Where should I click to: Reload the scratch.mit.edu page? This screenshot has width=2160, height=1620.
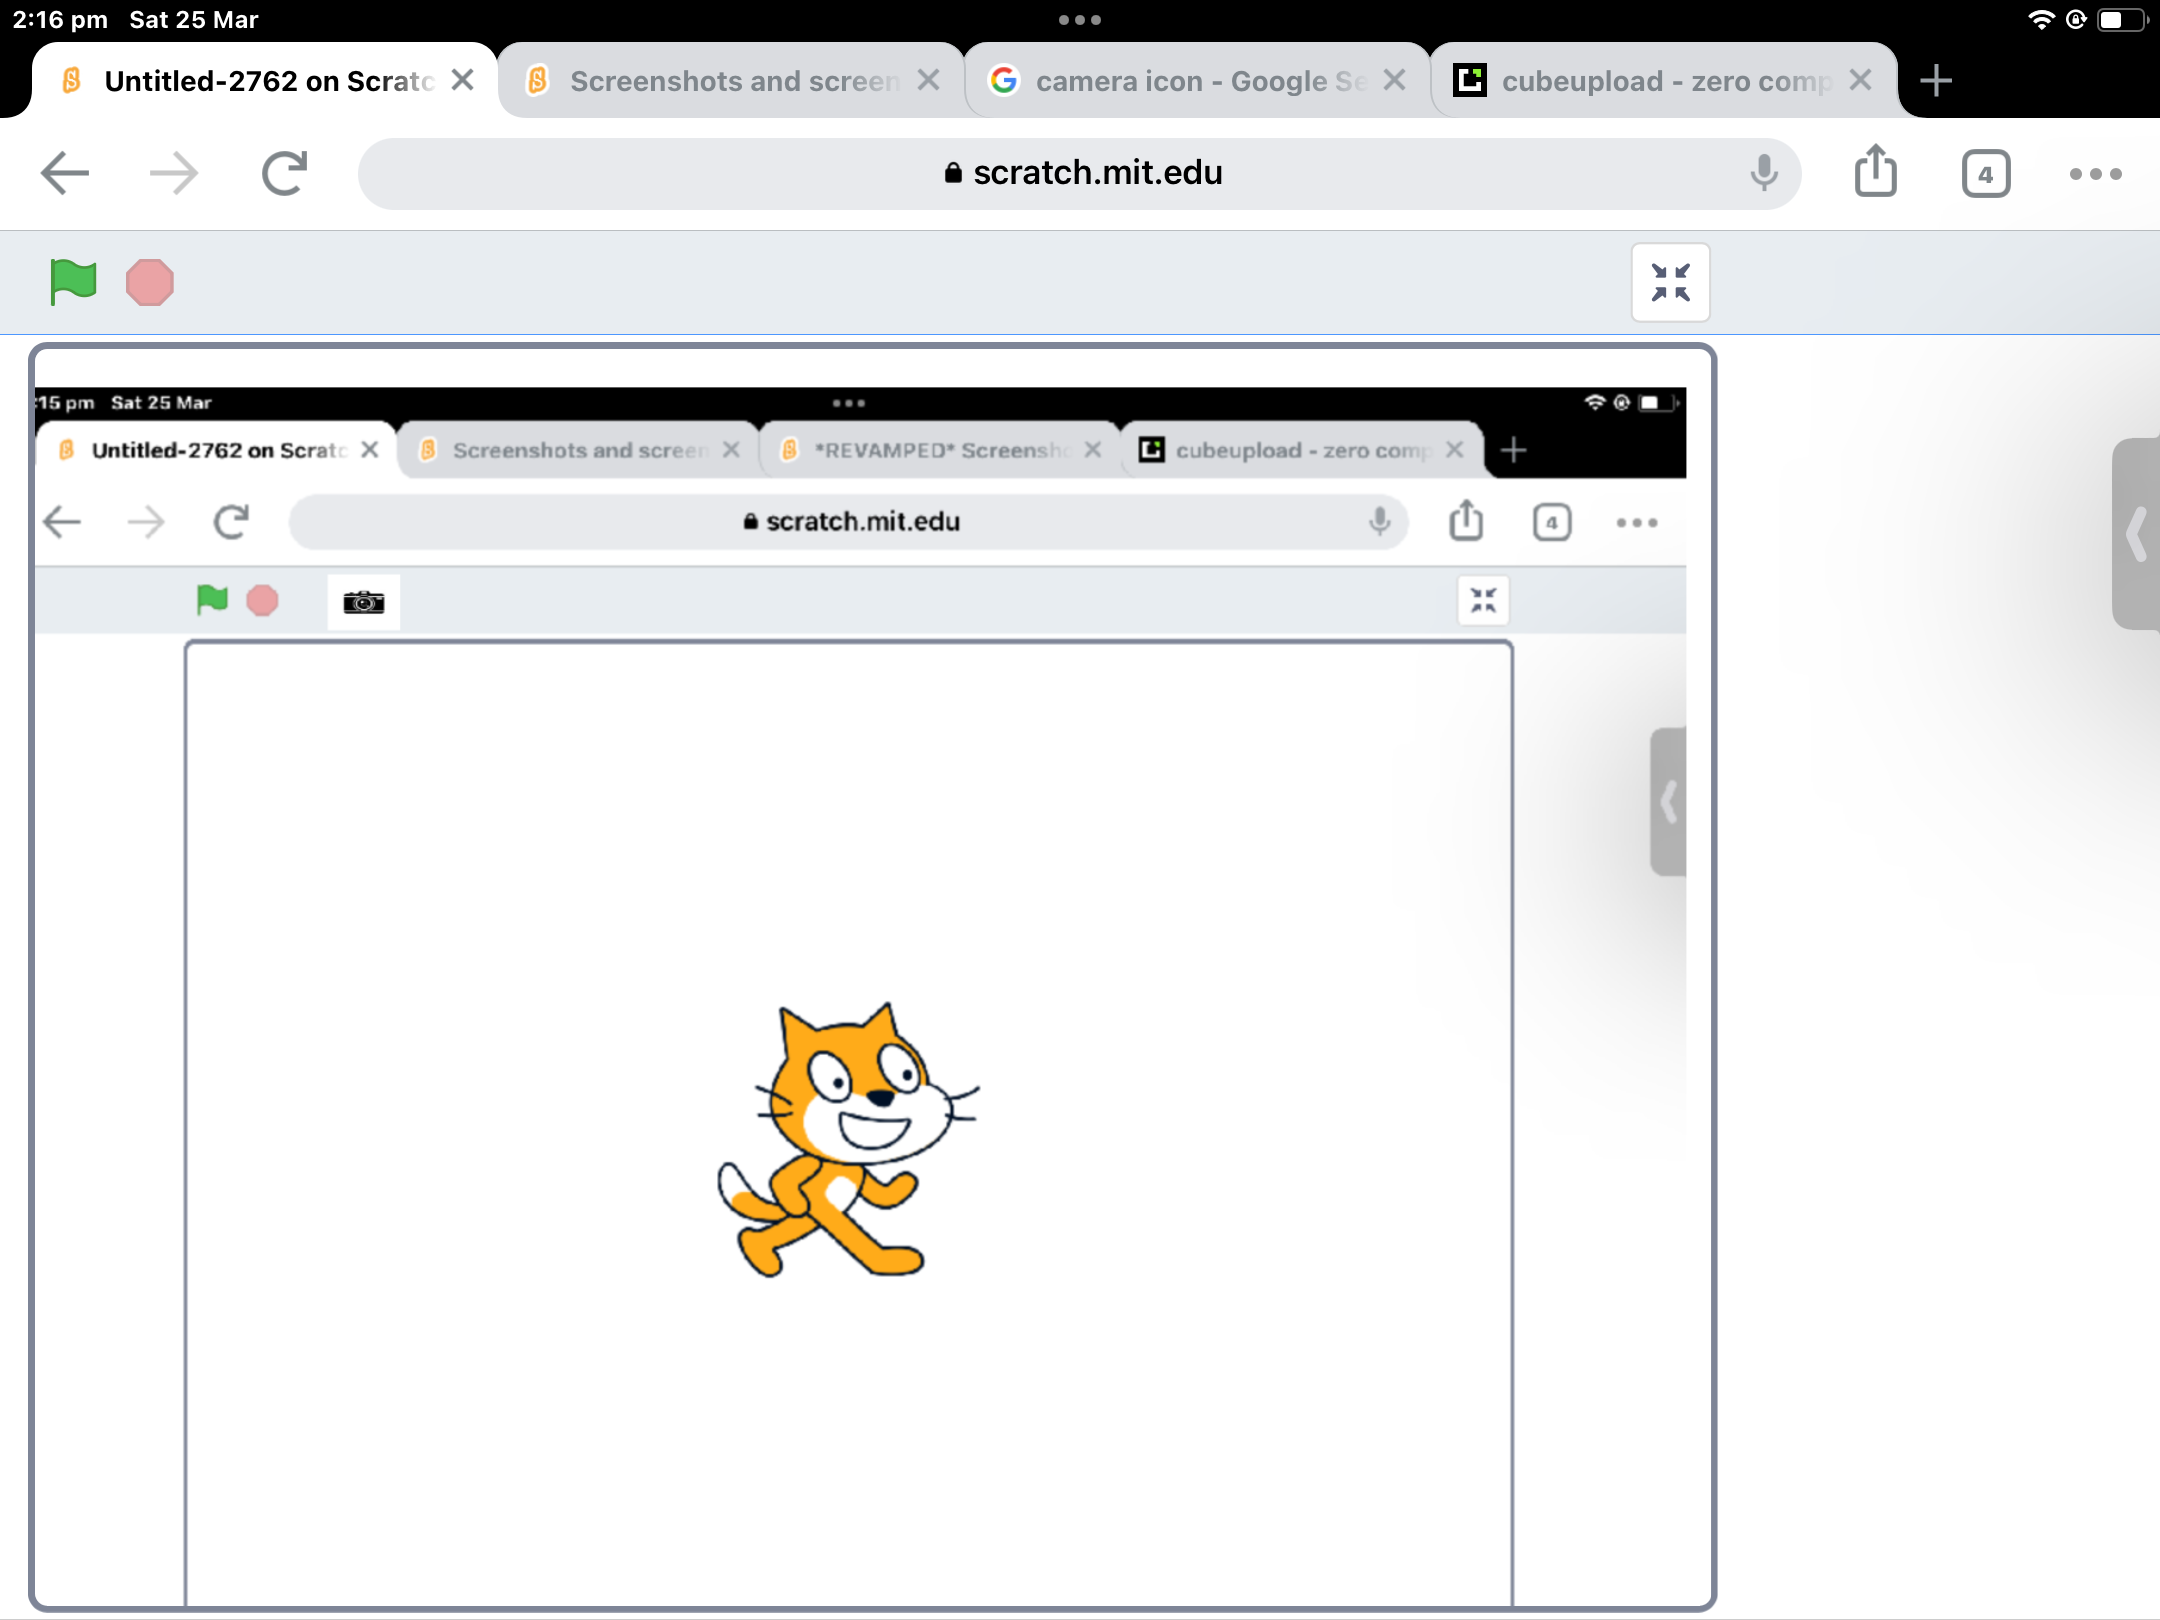281,172
